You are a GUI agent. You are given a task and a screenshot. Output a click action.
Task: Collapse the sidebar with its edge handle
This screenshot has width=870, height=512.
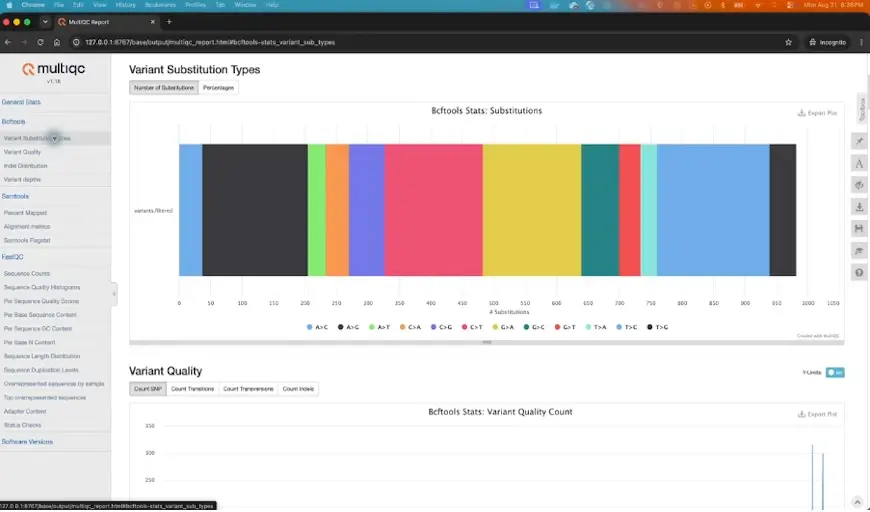click(114, 294)
